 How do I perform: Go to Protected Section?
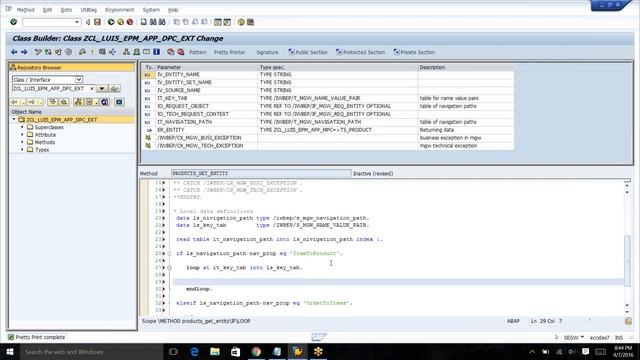[x=360, y=52]
